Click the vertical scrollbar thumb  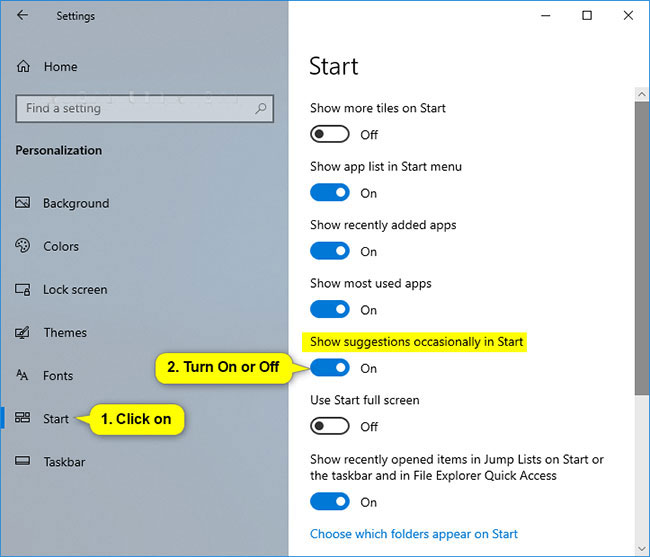(642, 249)
